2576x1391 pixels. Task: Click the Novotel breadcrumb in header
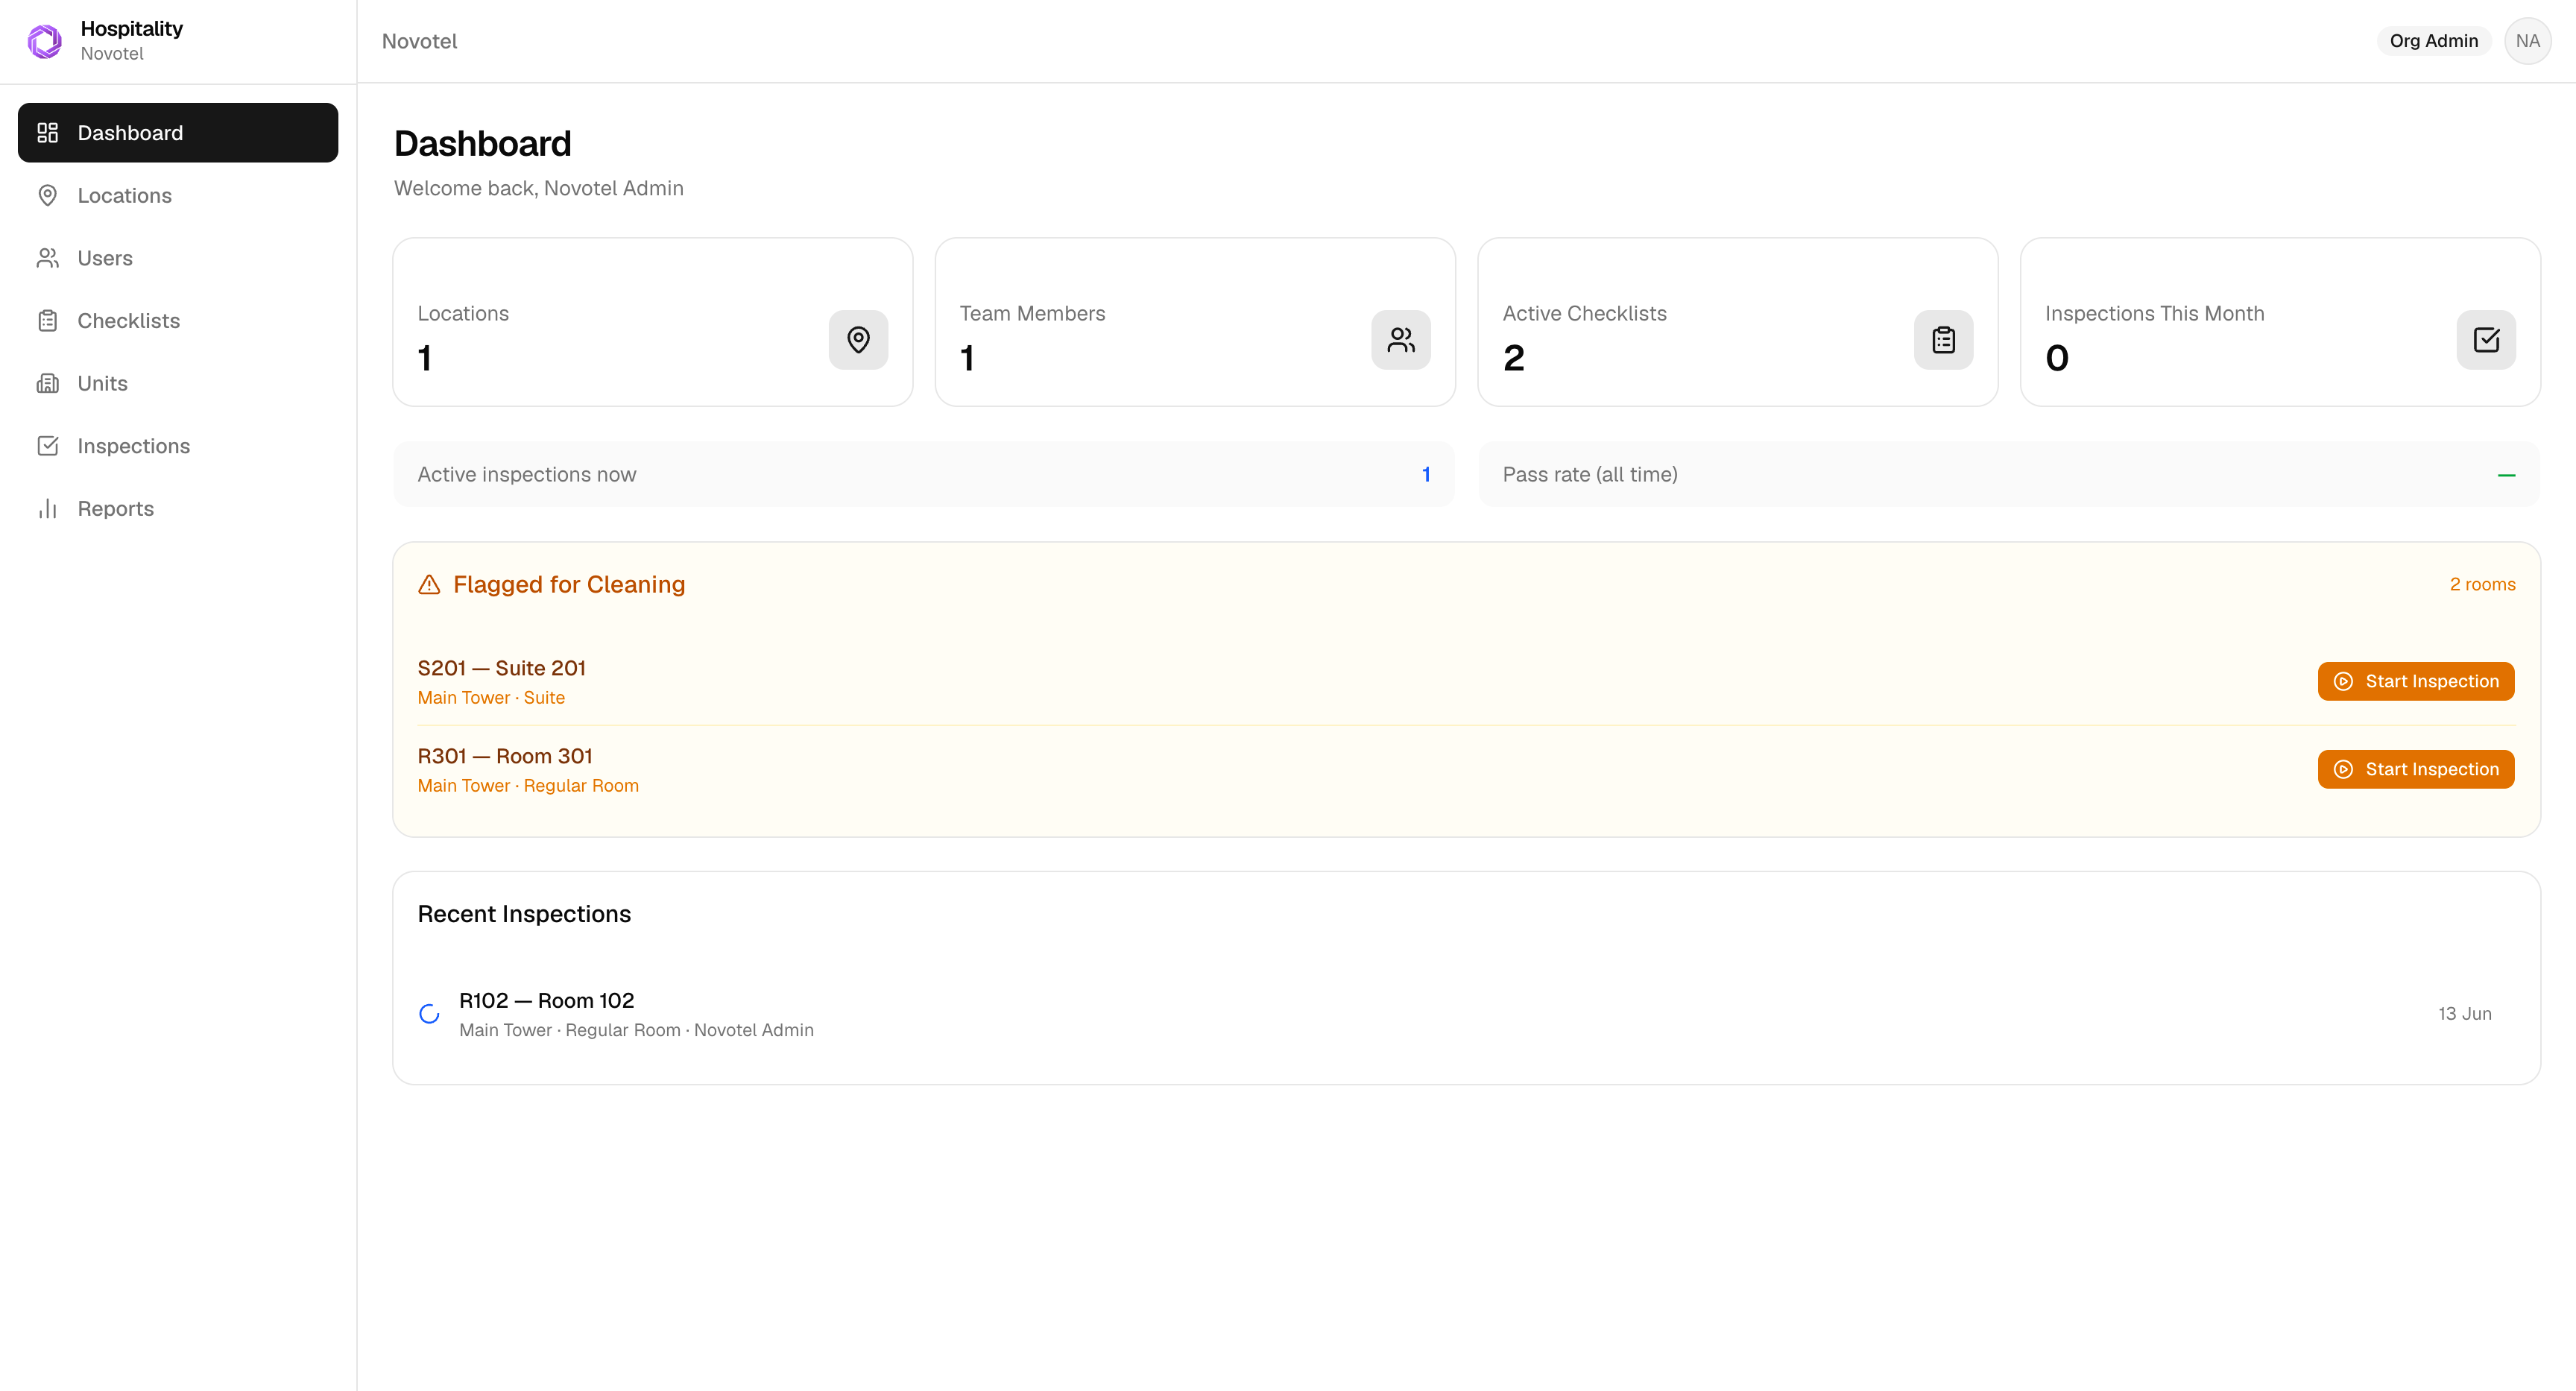[419, 41]
